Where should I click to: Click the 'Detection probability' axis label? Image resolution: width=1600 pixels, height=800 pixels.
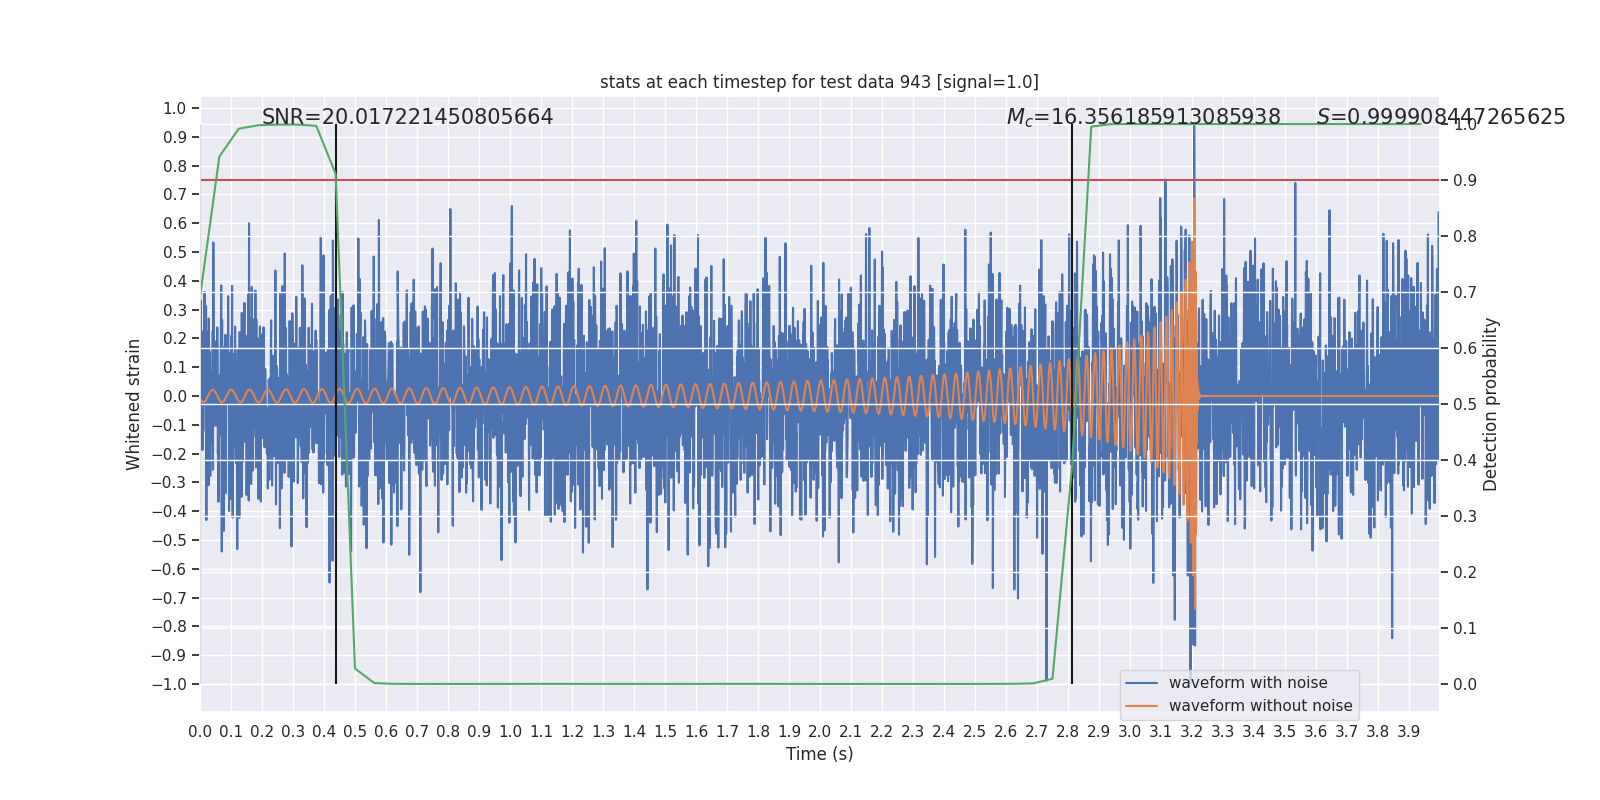(1491, 404)
